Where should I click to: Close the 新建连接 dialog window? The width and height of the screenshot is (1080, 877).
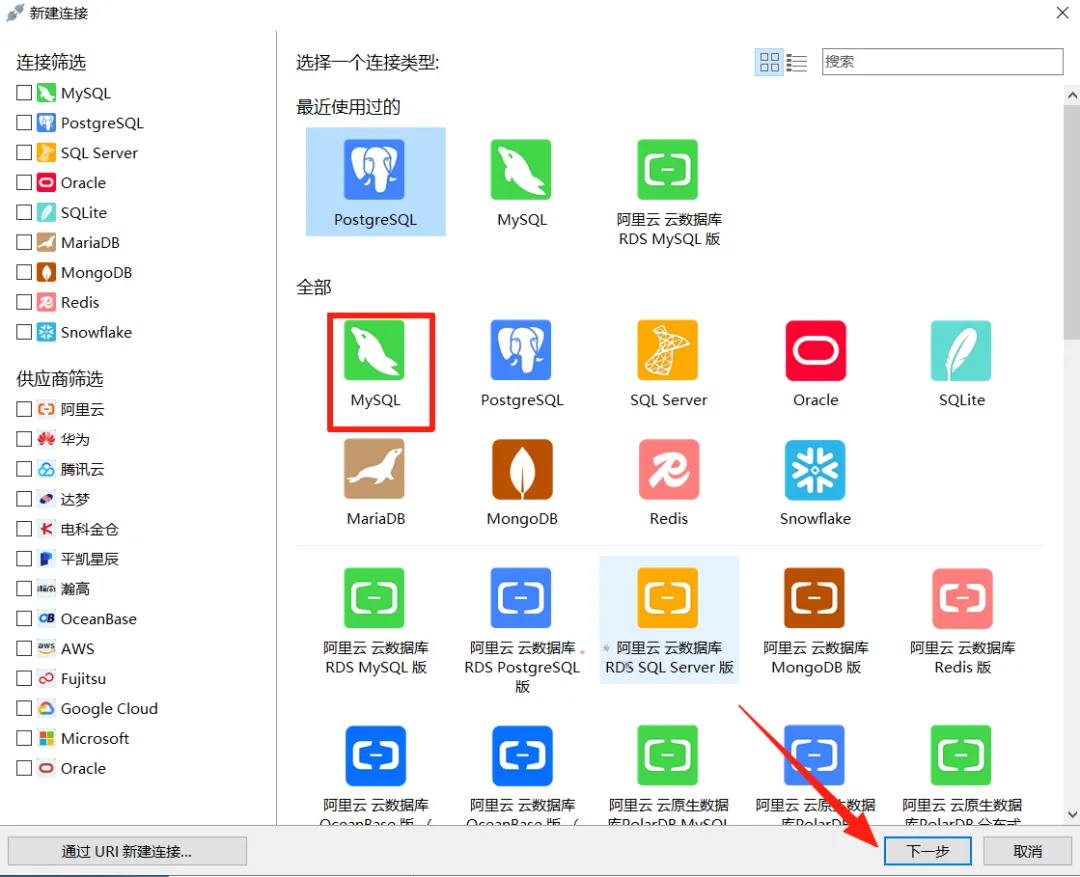[x=1062, y=13]
